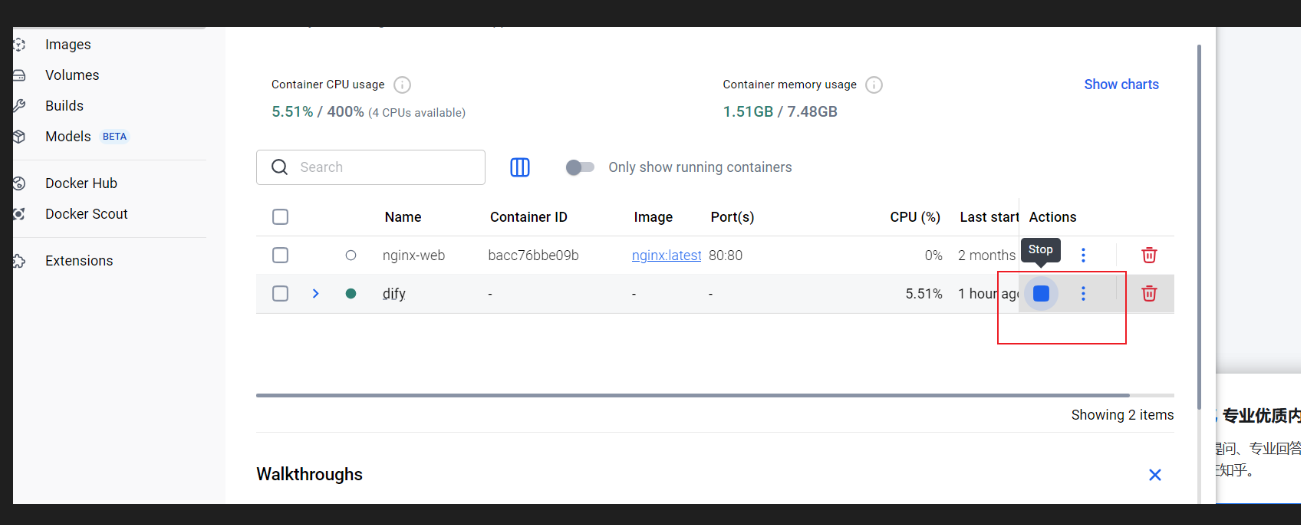Expand the dify container group
The width and height of the screenshot is (1301, 525).
click(315, 293)
